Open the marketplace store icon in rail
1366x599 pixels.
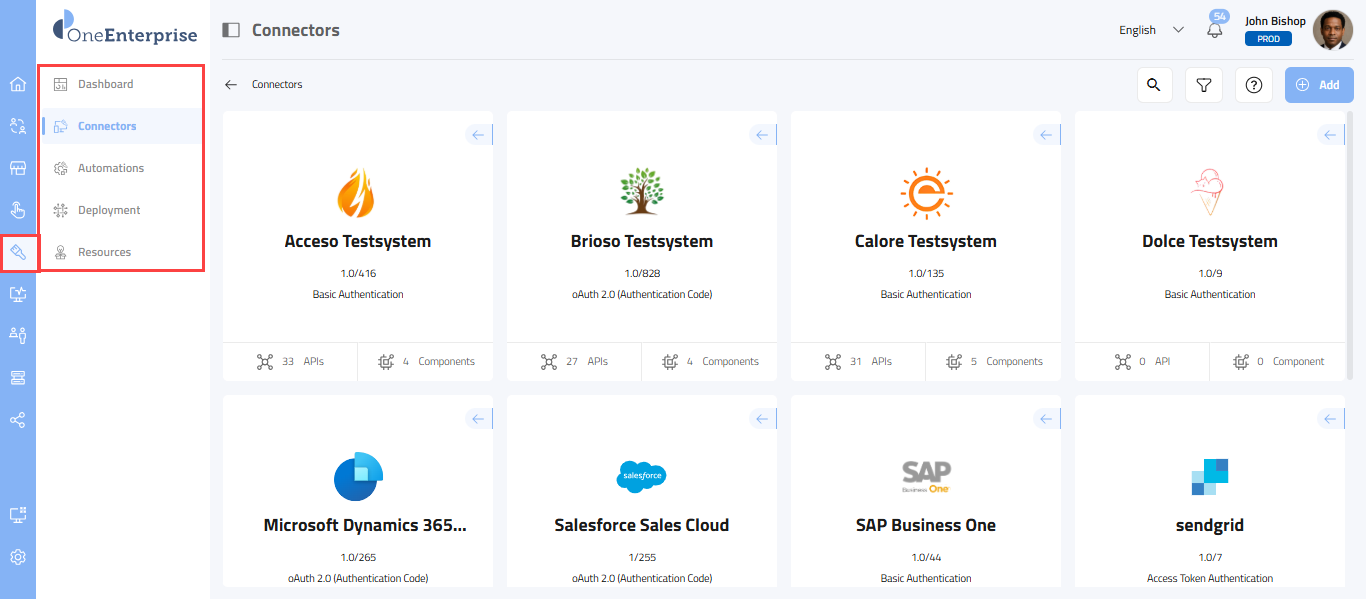coord(18,168)
